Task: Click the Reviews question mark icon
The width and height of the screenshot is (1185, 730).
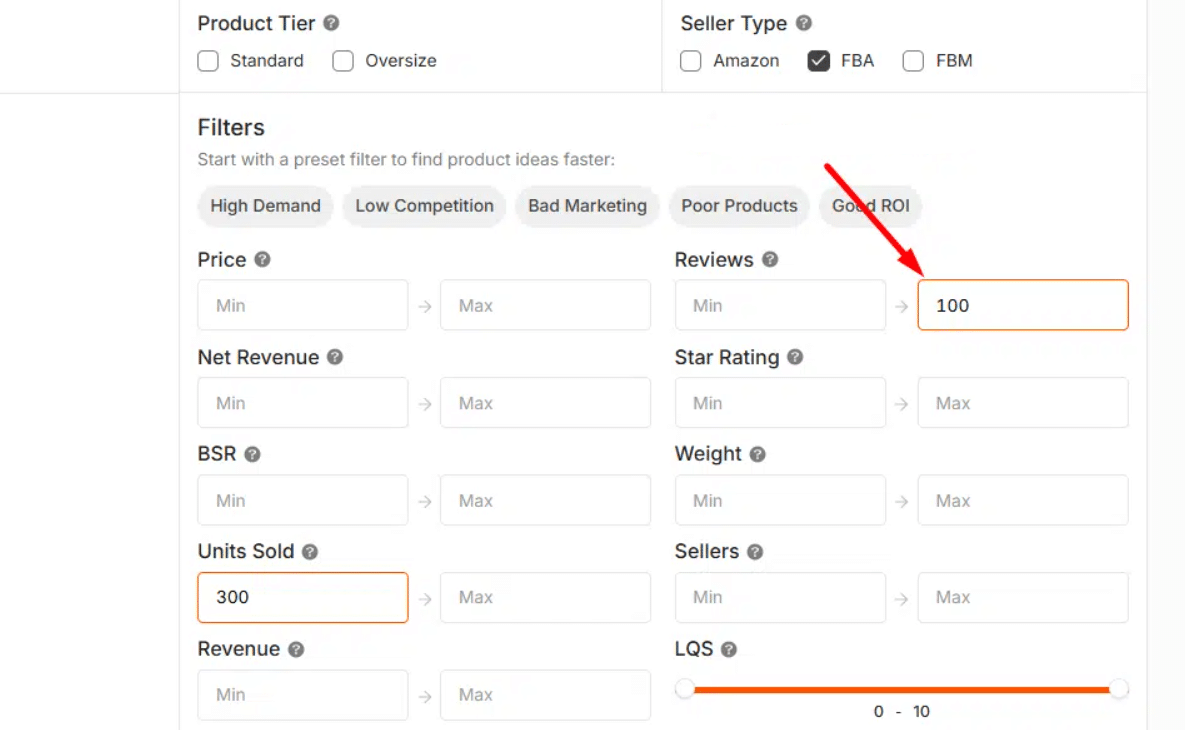Action: pyautogui.click(x=770, y=260)
